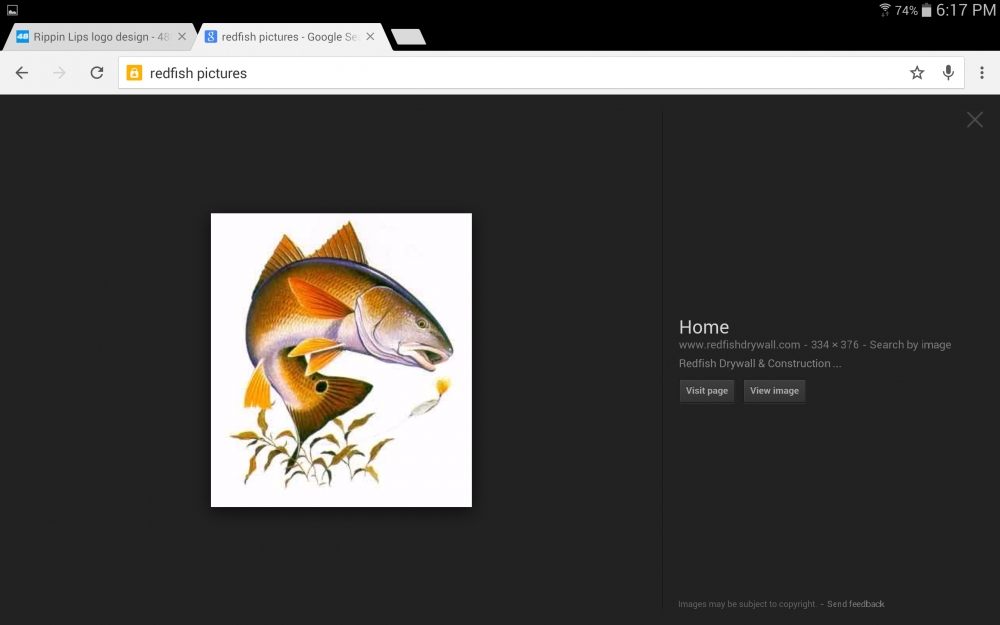Open the Chrome three-dot menu

(982, 73)
